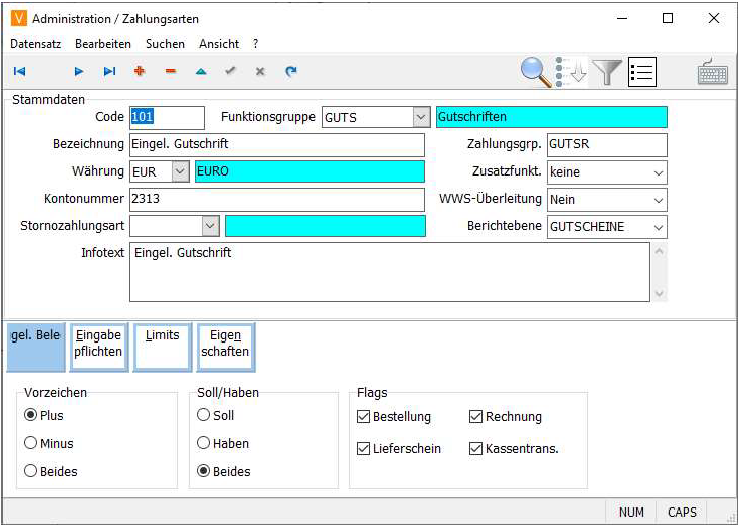Open search with magnifying glass icon
The height and width of the screenshot is (525, 739).
tap(536, 71)
